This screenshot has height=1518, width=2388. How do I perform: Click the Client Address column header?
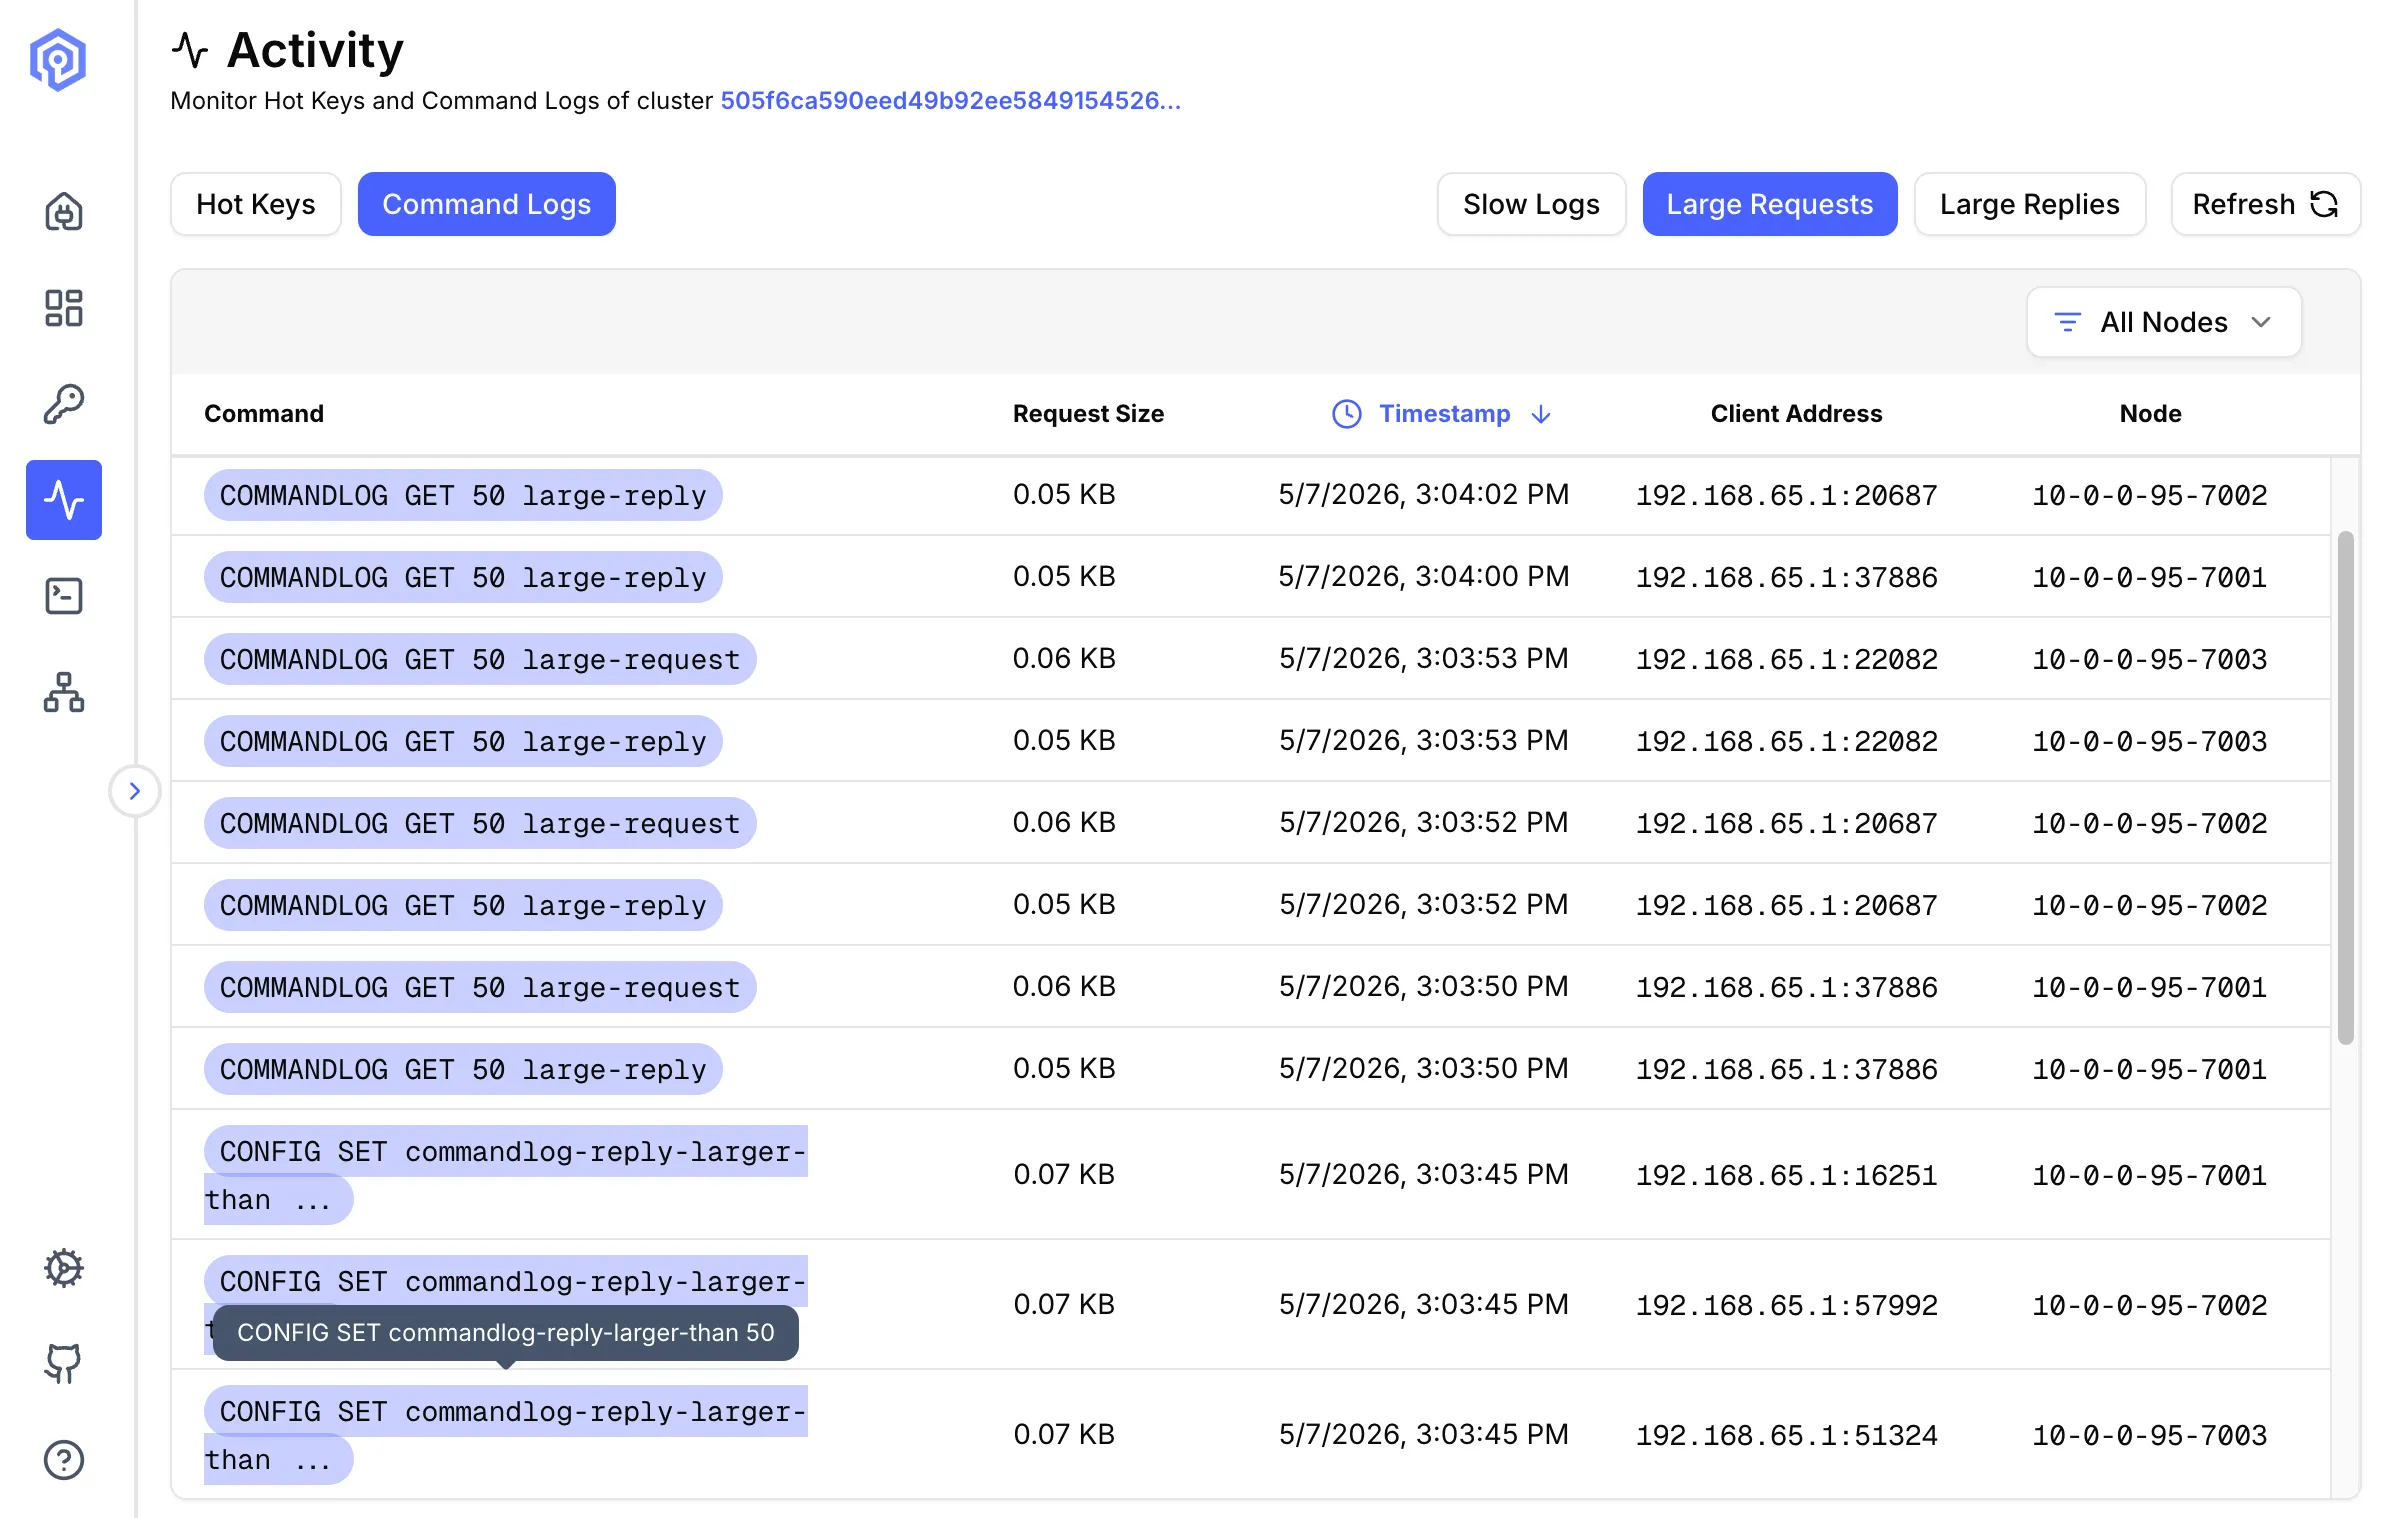click(x=1796, y=414)
